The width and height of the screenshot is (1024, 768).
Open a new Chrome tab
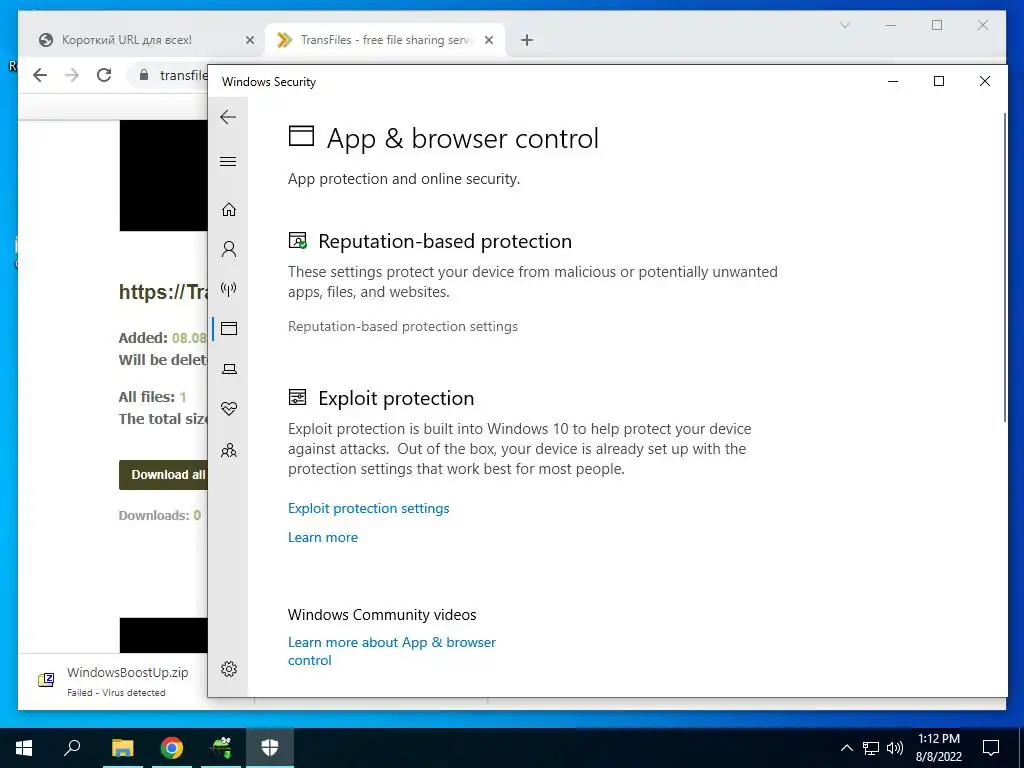[x=526, y=40]
